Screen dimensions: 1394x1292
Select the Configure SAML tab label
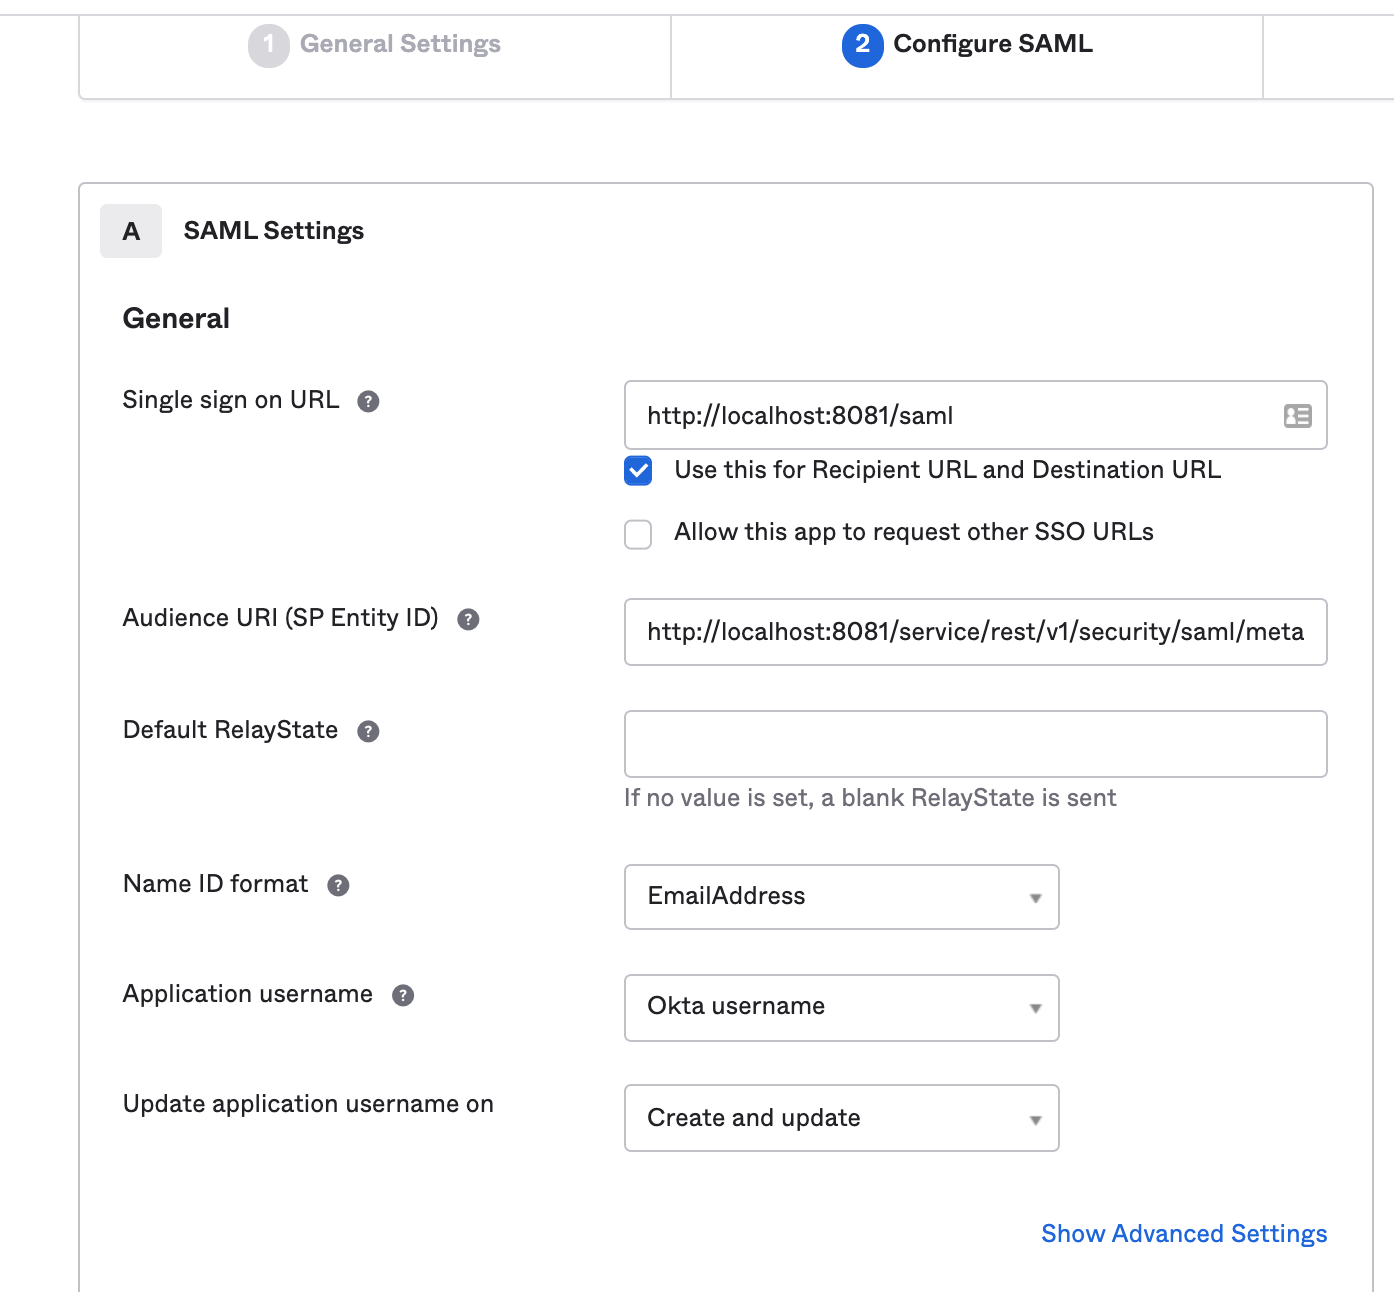[x=992, y=44]
